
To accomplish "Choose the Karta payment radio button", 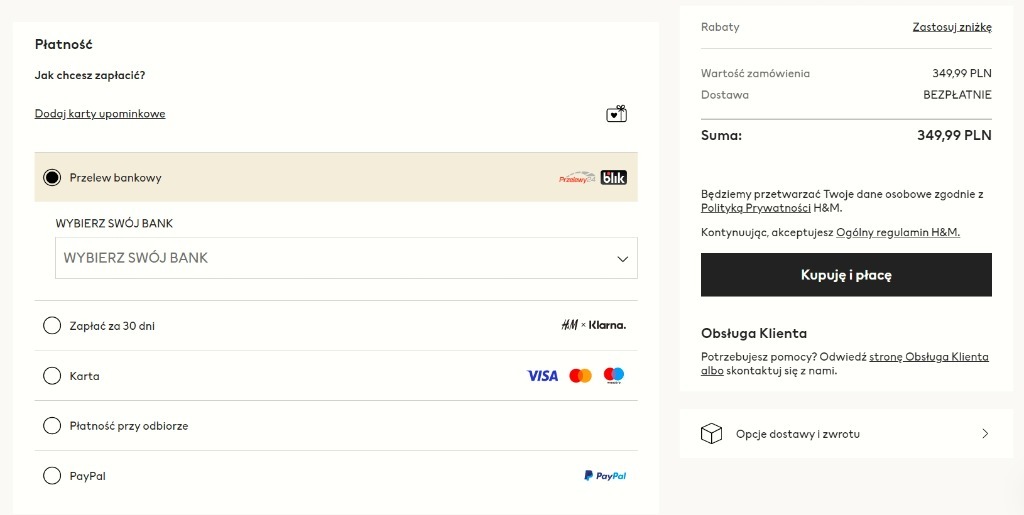I will [52, 376].
